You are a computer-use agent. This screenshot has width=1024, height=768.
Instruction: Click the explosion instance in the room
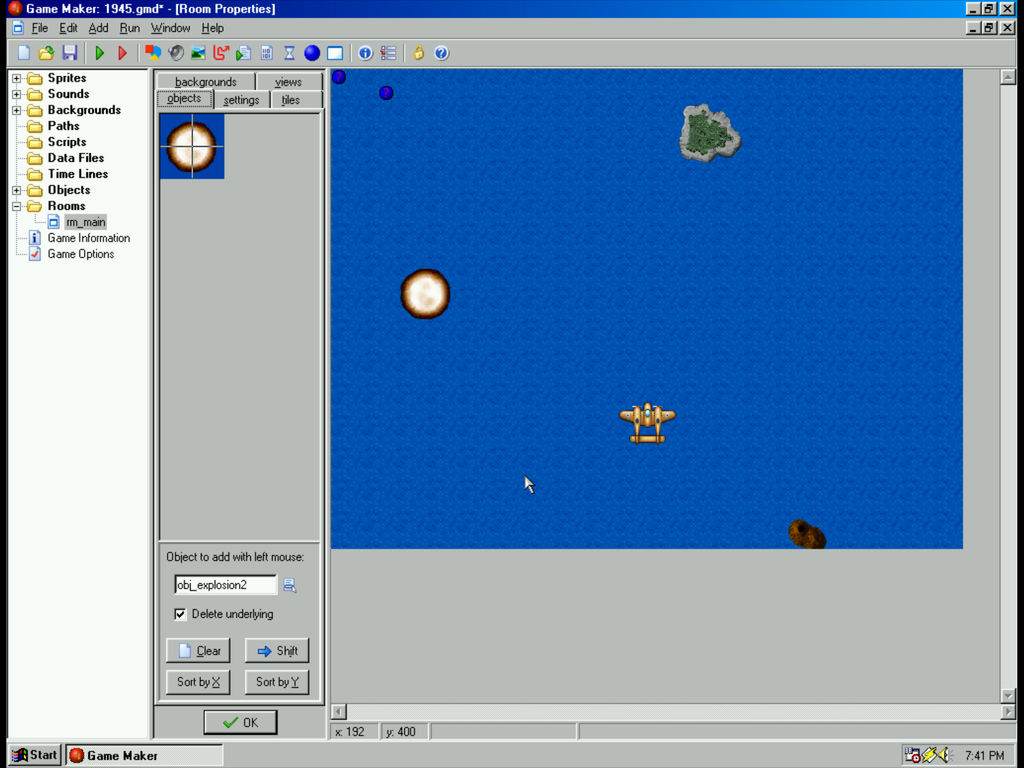pyautogui.click(x=425, y=294)
